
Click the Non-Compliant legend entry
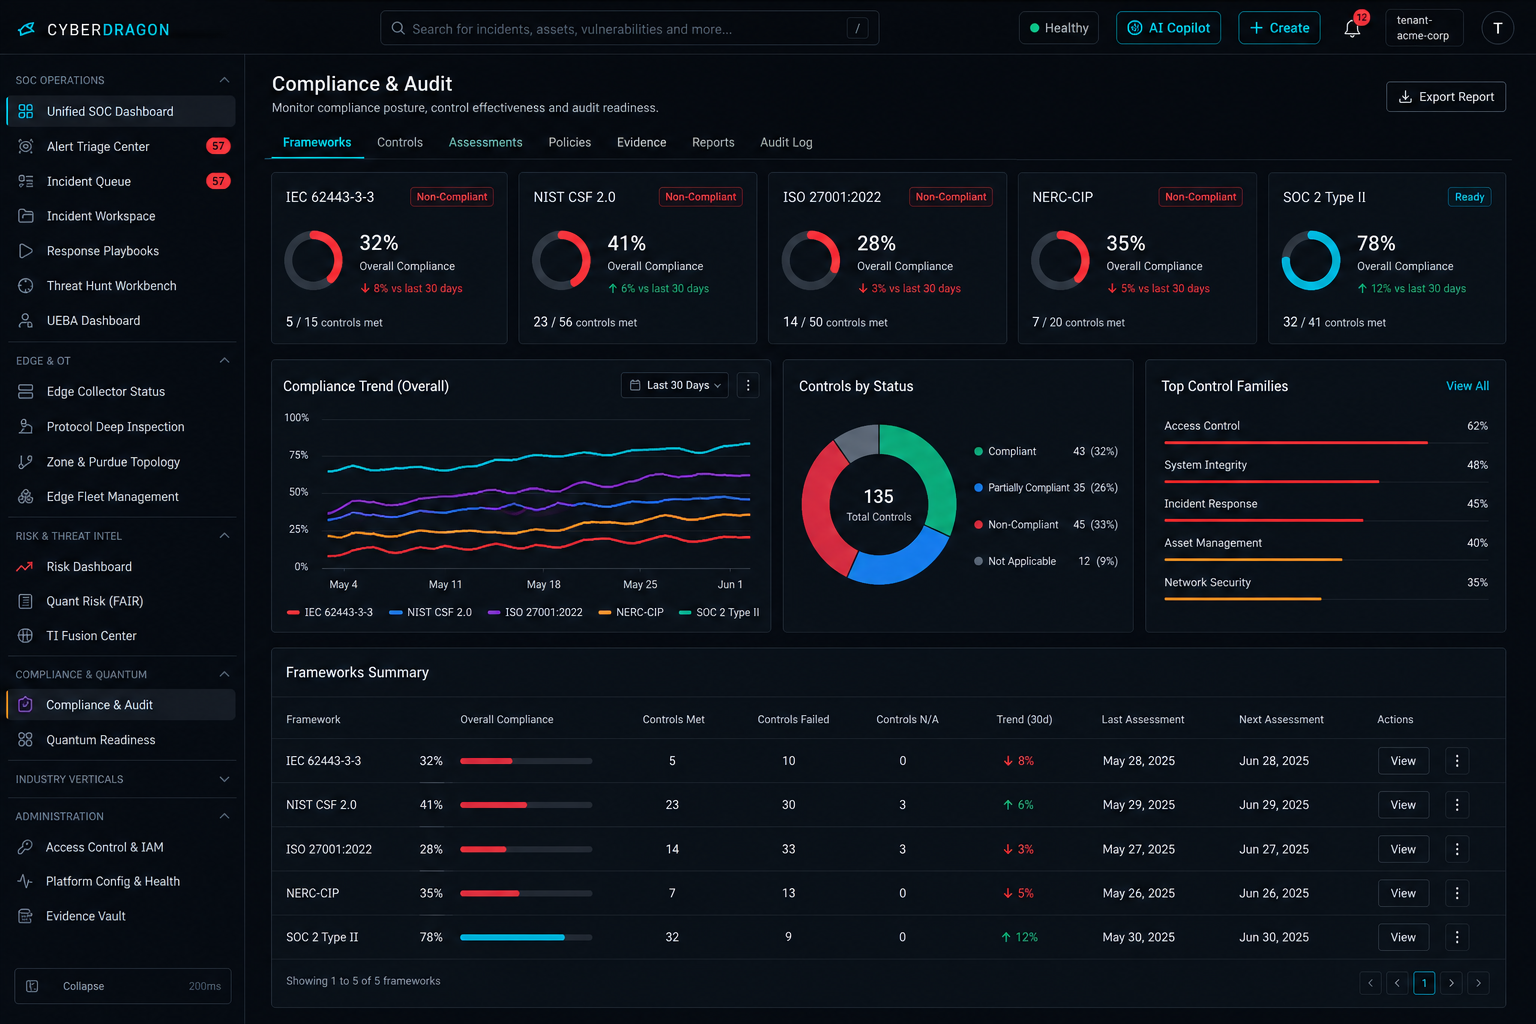click(1045, 525)
